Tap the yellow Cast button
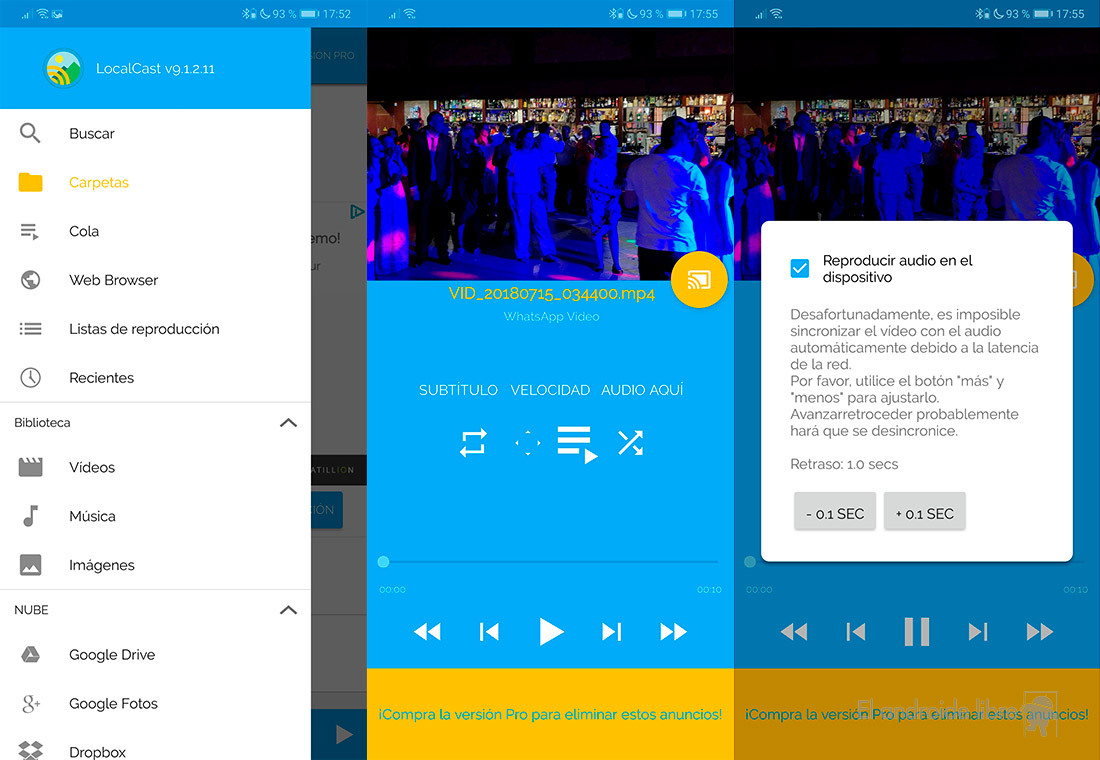1100x760 pixels. (x=699, y=280)
